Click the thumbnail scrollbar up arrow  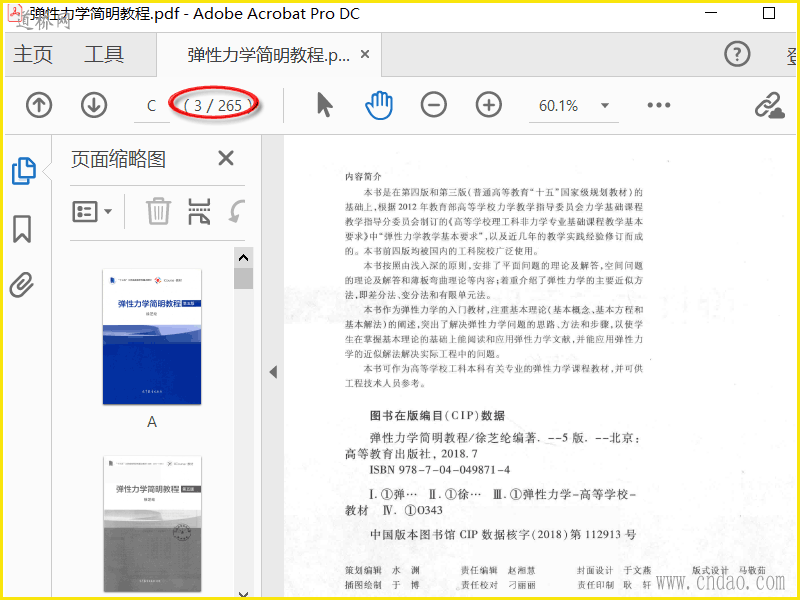click(244, 258)
